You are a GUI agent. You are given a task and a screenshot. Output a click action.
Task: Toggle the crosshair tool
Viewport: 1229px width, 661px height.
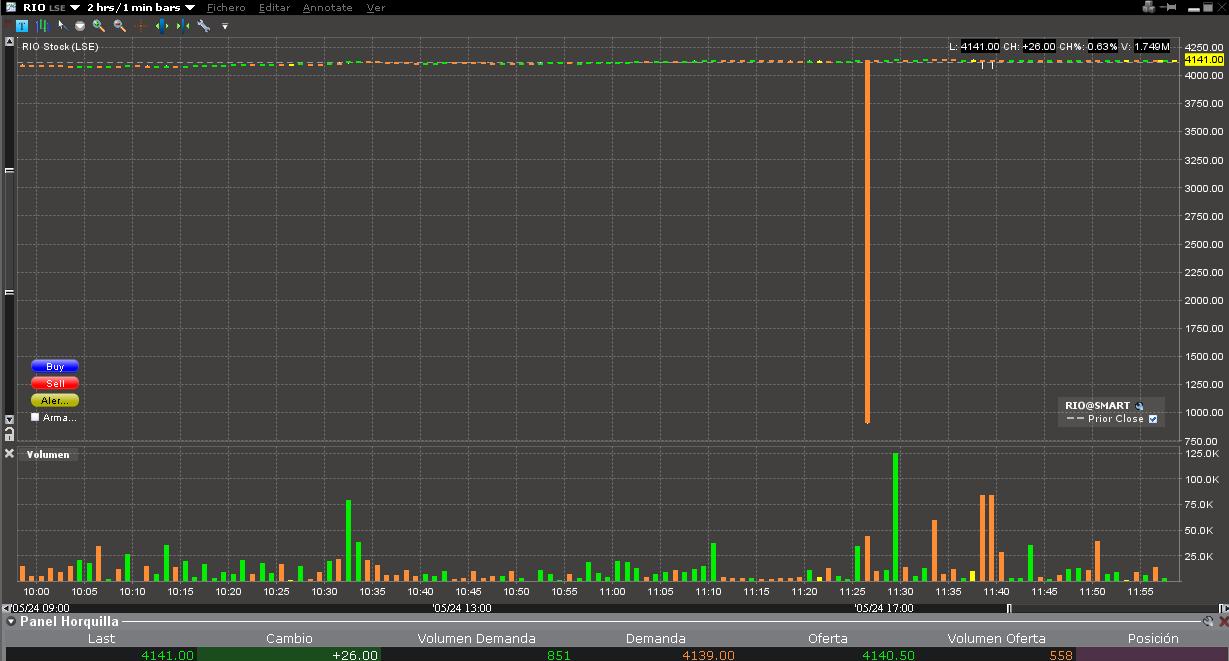click(x=141, y=26)
